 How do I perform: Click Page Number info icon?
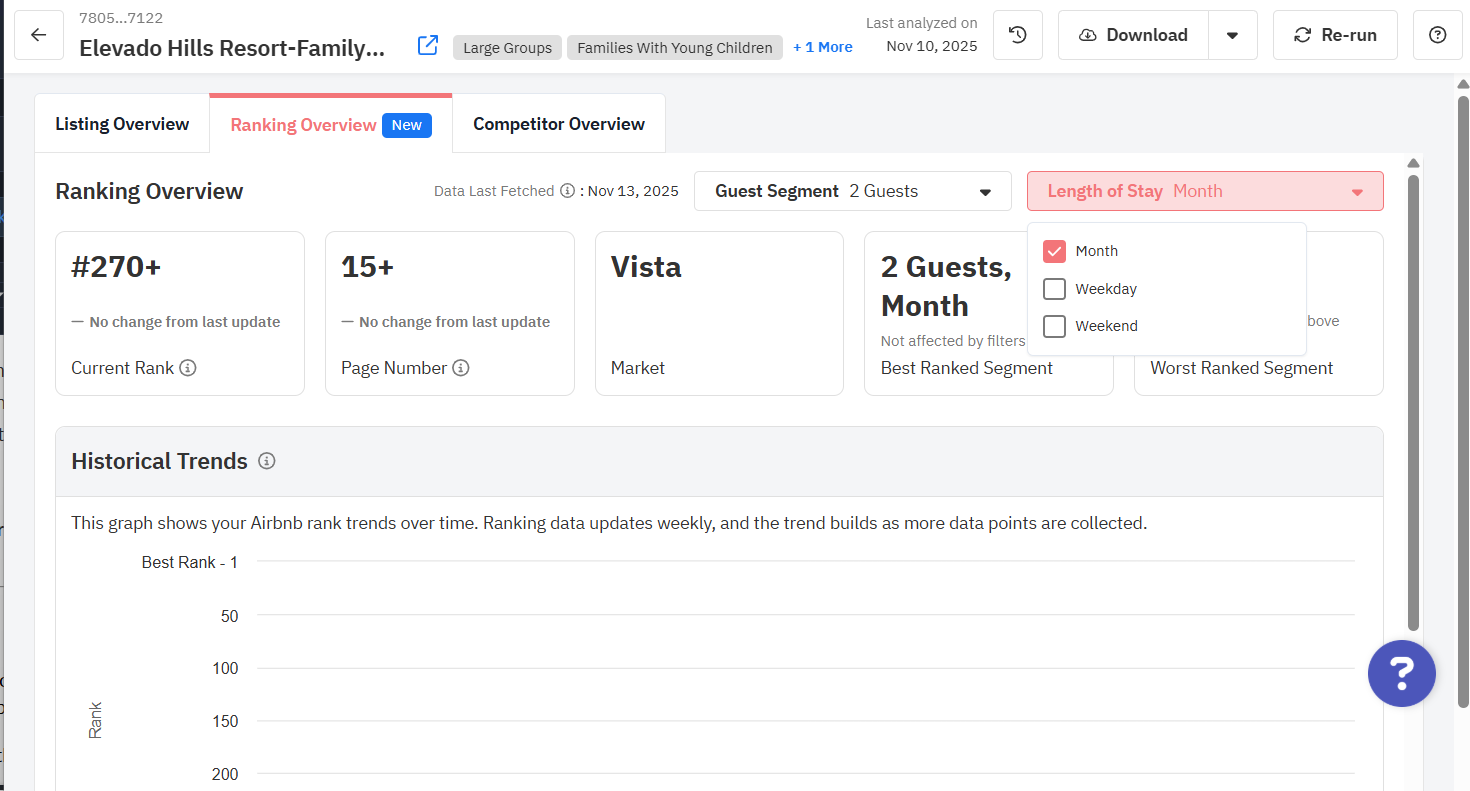(x=461, y=368)
